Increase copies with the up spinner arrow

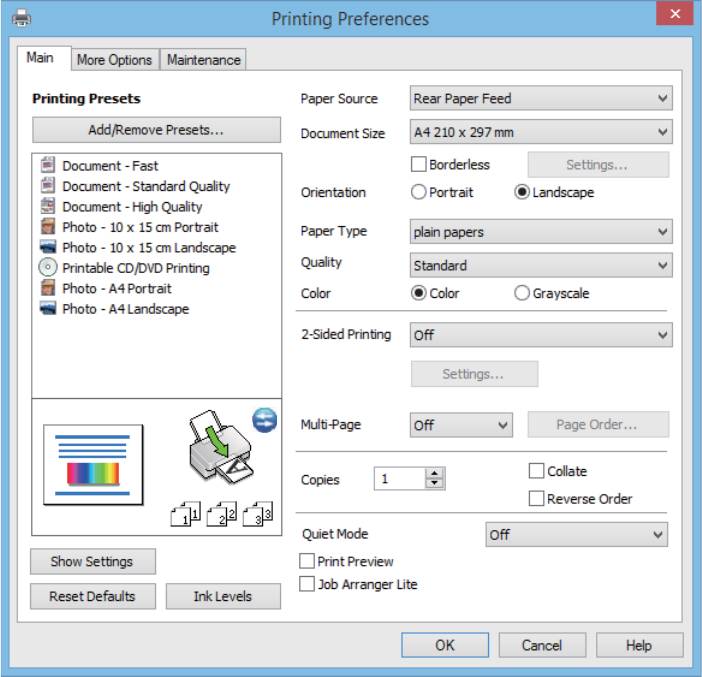pyautogui.click(x=434, y=475)
